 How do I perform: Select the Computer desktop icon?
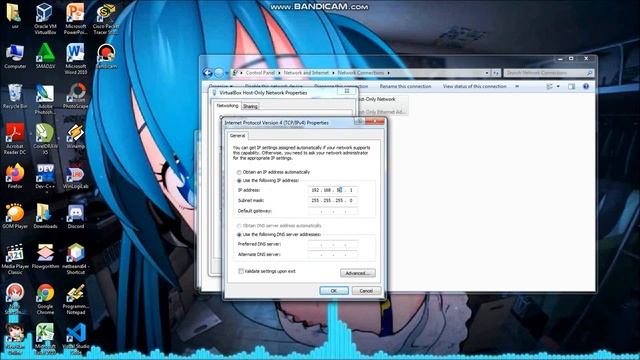[15, 56]
